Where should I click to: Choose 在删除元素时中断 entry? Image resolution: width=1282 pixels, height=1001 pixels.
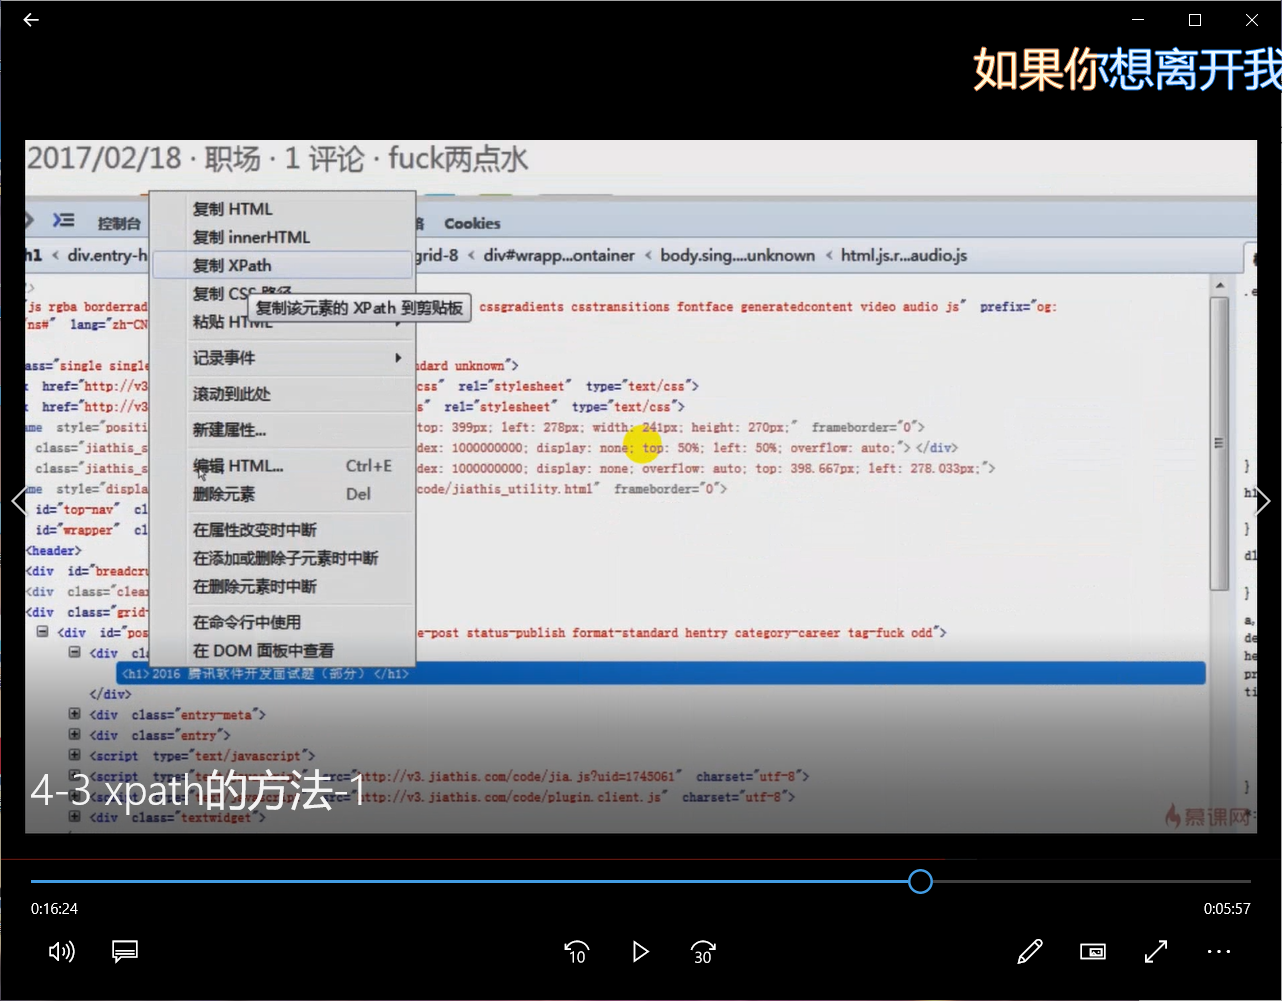tap(282, 586)
